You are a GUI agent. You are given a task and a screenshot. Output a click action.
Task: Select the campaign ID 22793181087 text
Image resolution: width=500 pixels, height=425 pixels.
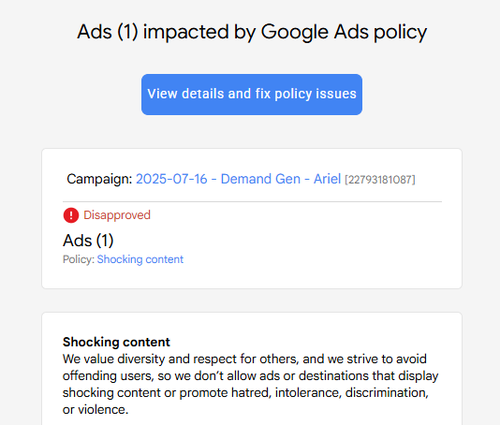pos(380,180)
